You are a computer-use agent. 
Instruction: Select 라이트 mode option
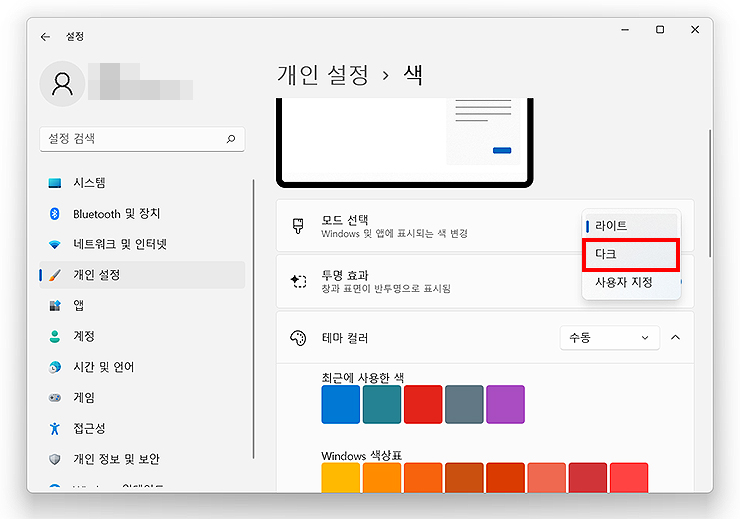[x=631, y=226]
